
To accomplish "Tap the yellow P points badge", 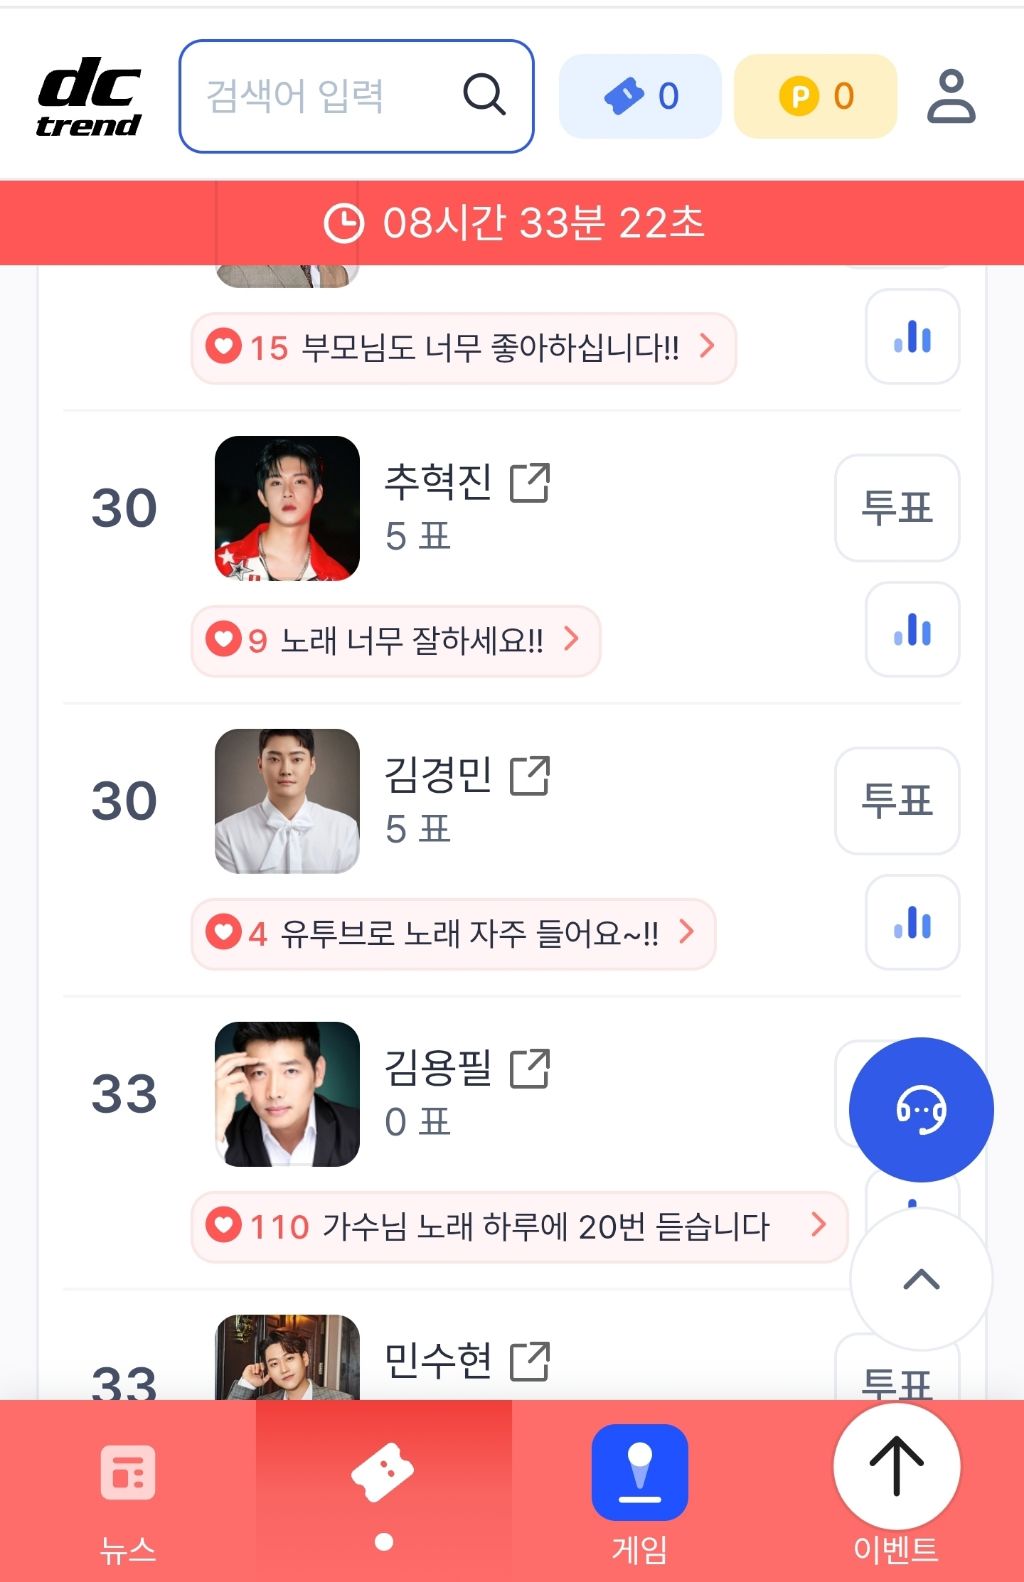I will pos(815,96).
